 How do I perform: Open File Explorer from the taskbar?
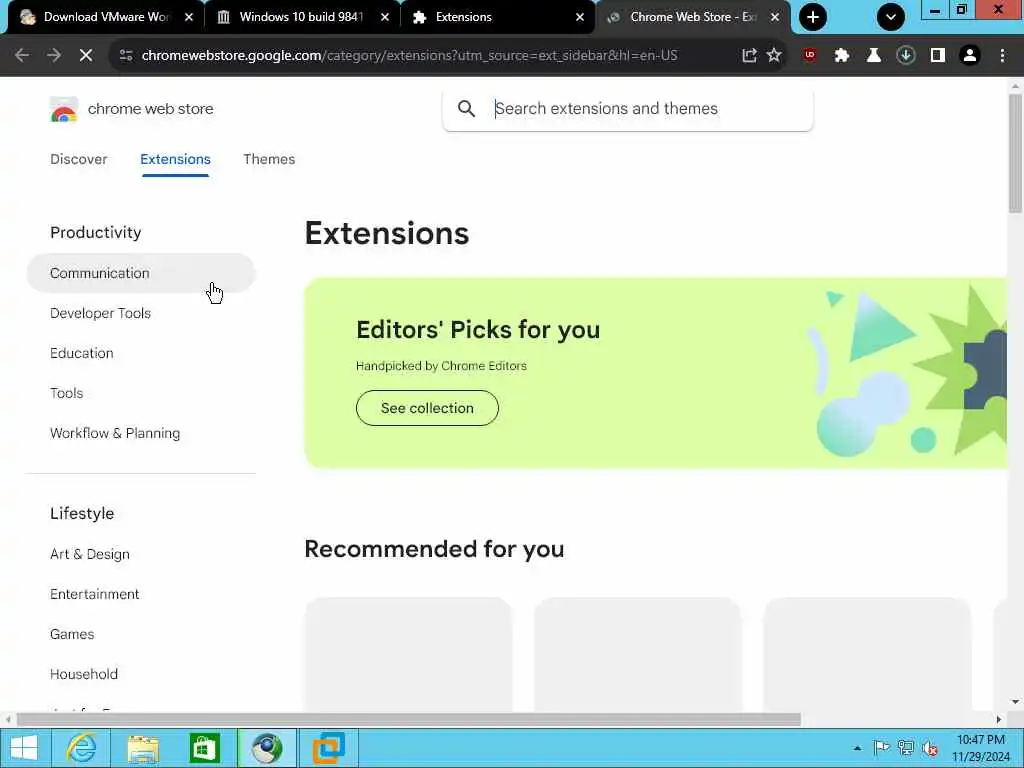pos(143,748)
